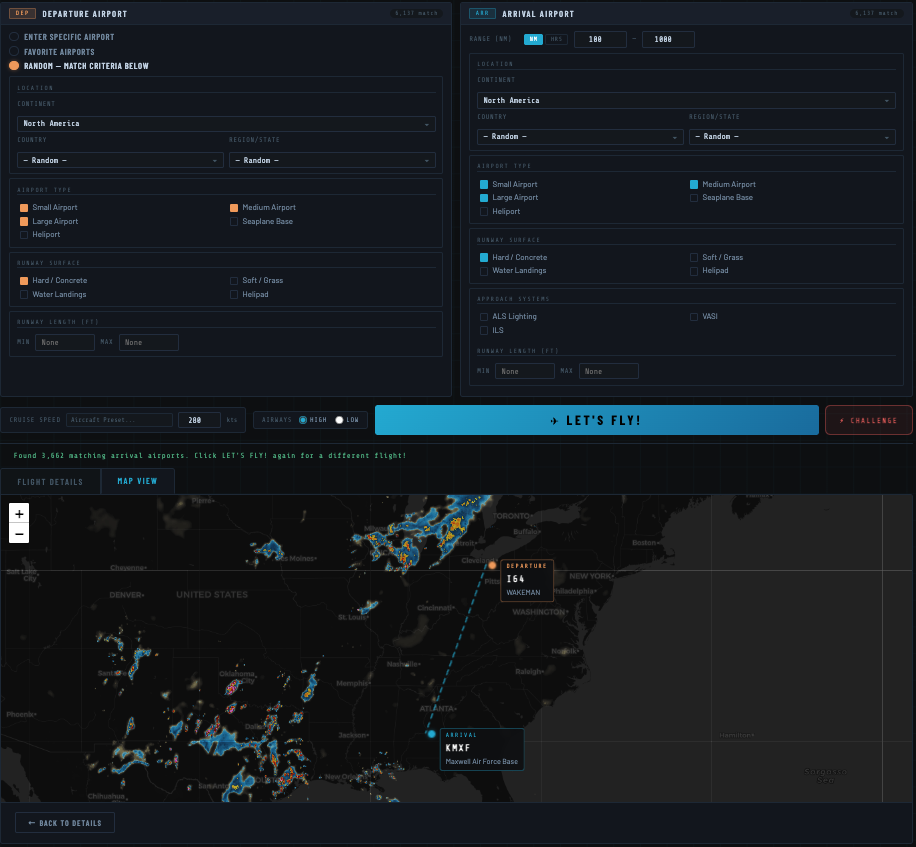Click departure runway length Min field
Screen dimensions: 916x847
click(65, 342)
